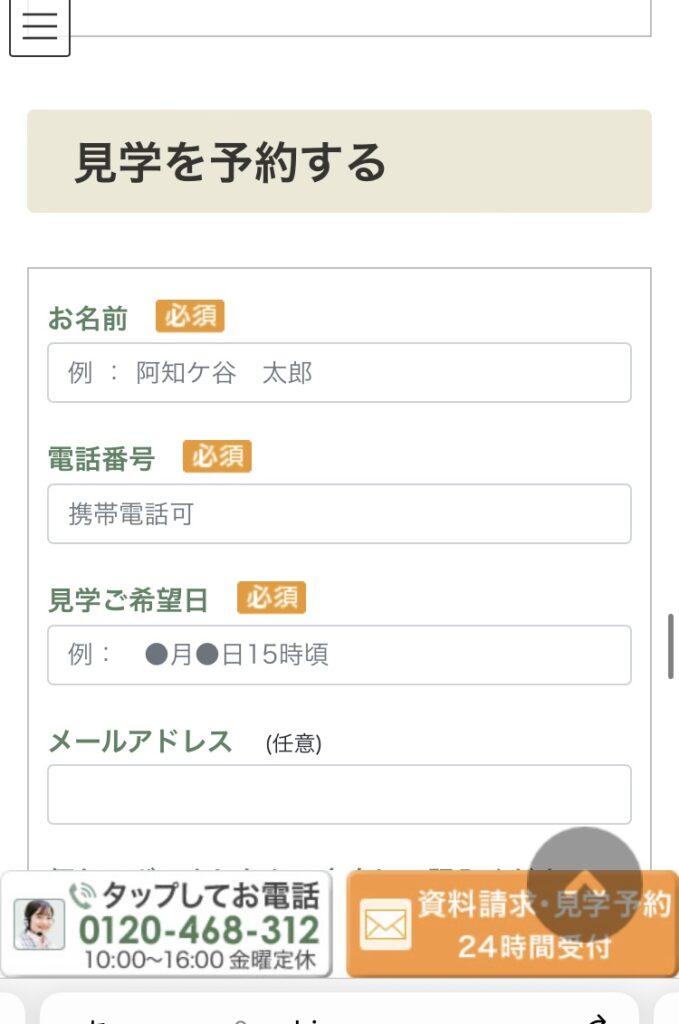Click the ringing phone icon
The width and height of the screenshot is (679, 1024).
(x=83, y=895)
